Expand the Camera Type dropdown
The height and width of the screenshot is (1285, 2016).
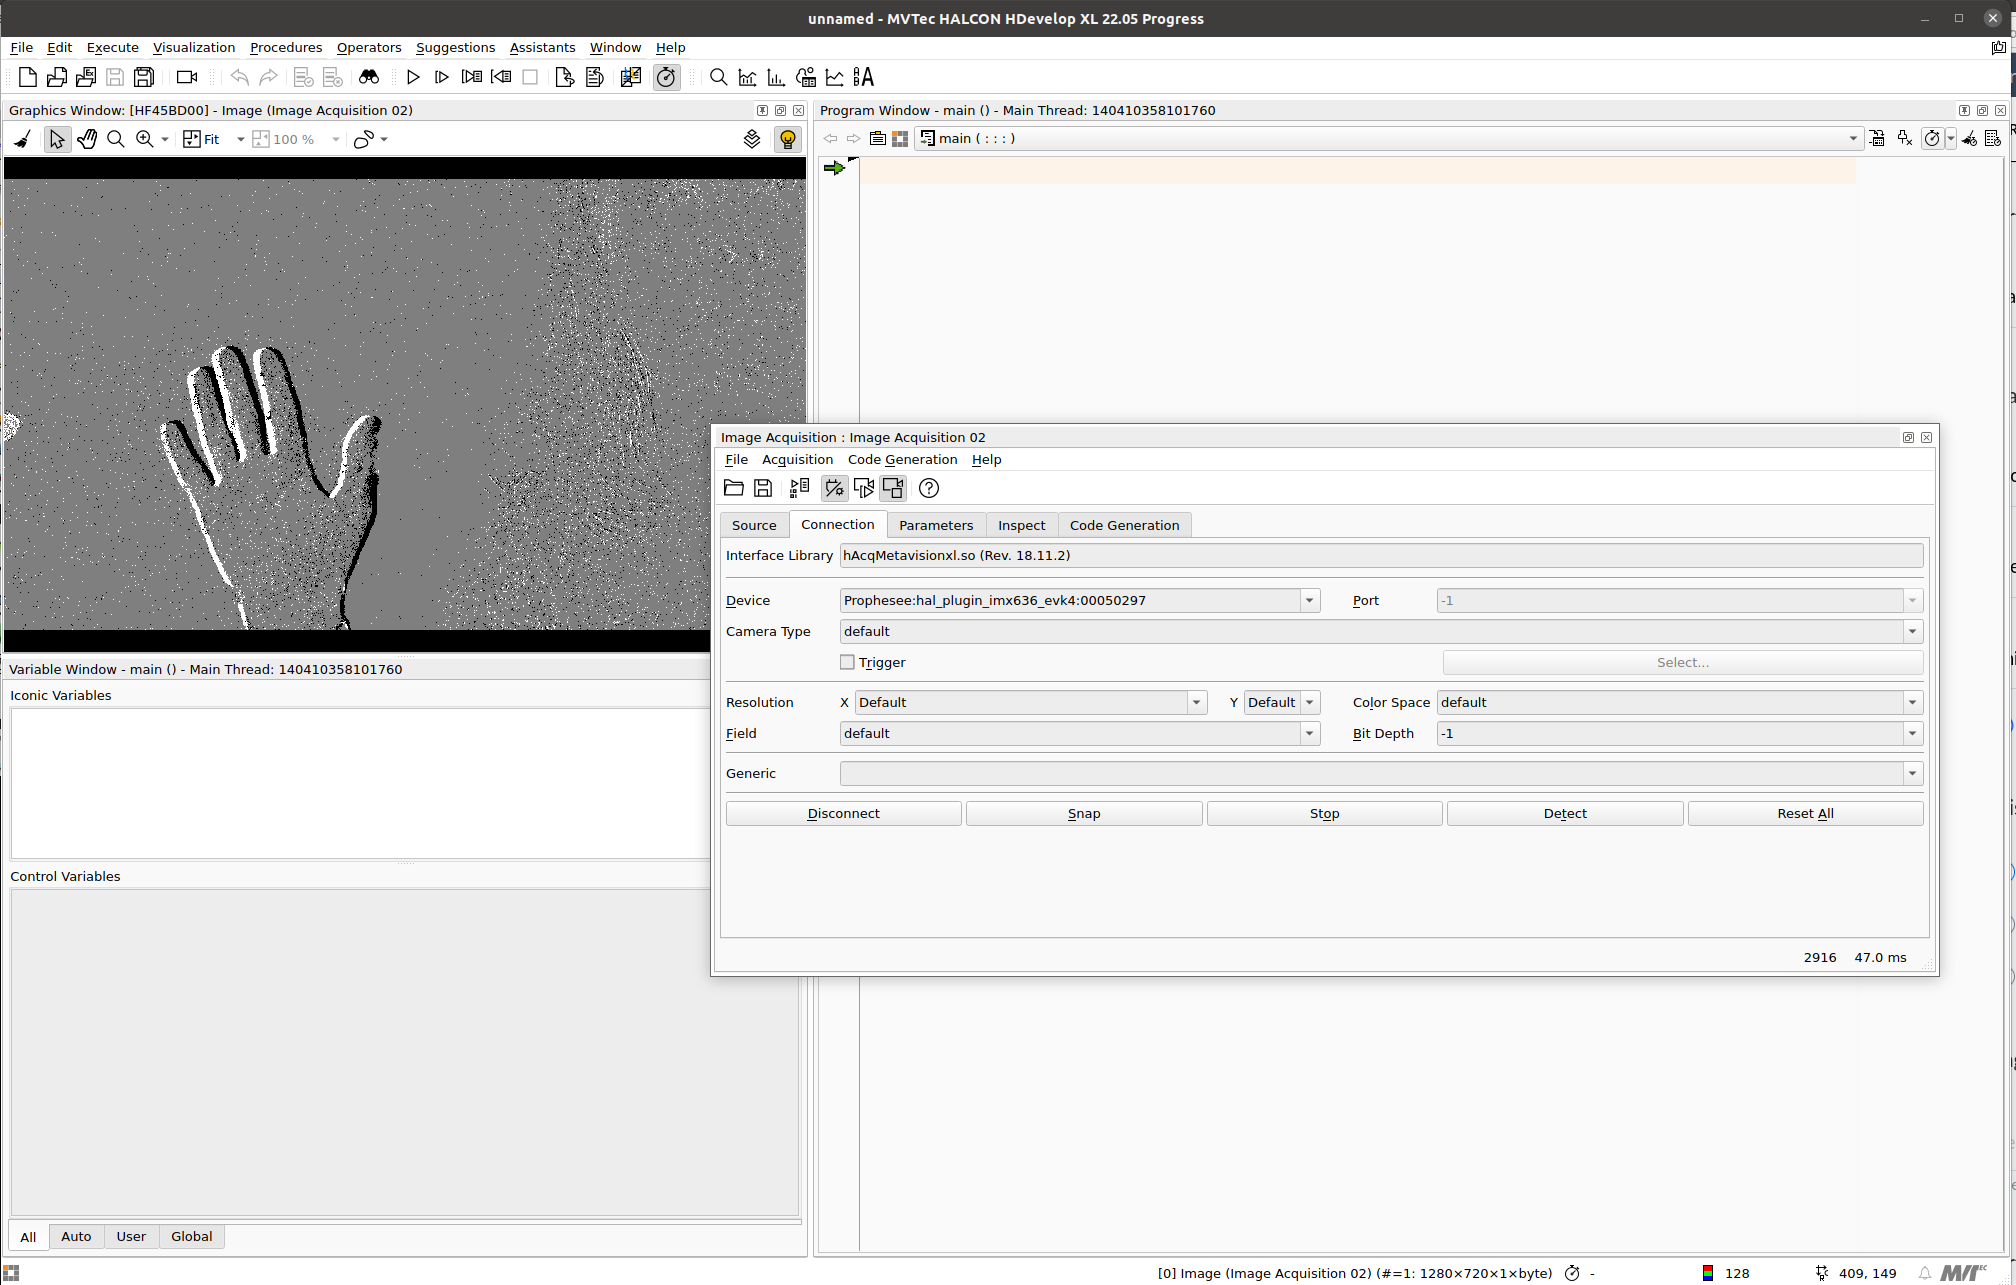tap(1912, 631)
